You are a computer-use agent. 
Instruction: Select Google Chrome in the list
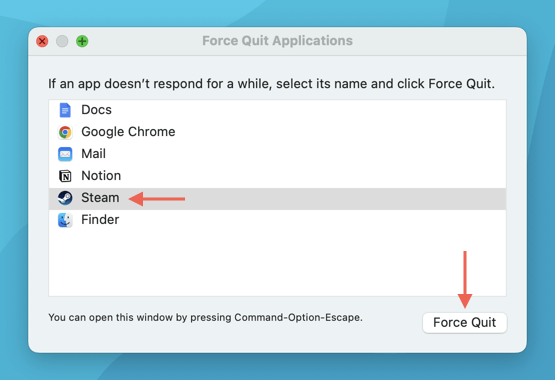pyautogui.click(x=277, y=132)
